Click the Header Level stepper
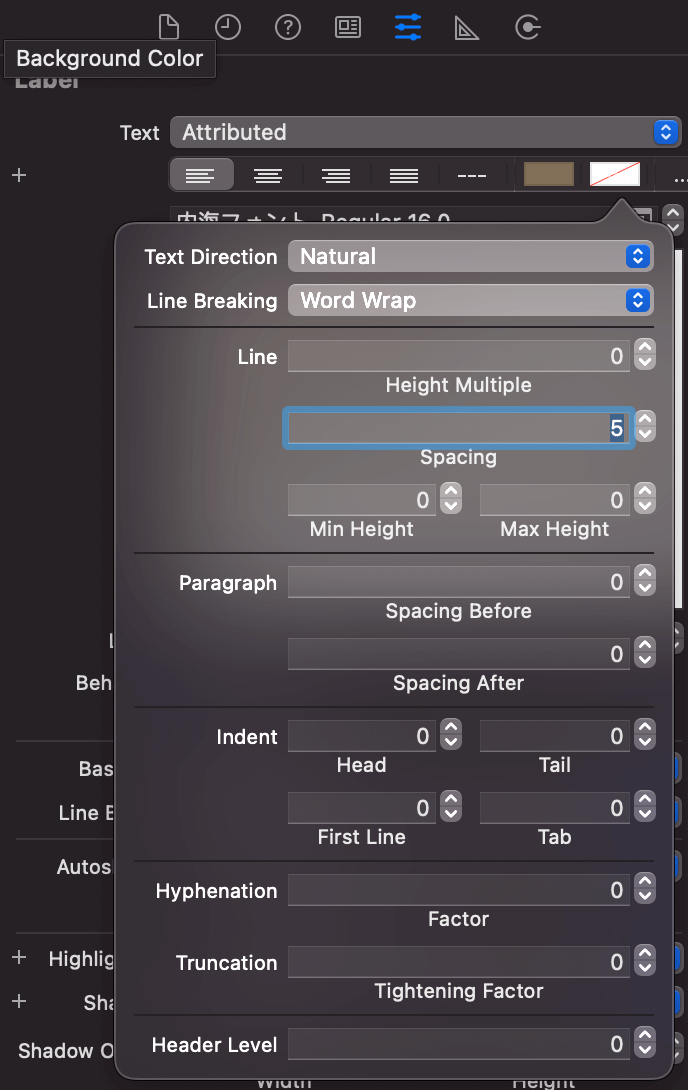The width and height of the screenshot is (688, 1090). pos(646,1044)
